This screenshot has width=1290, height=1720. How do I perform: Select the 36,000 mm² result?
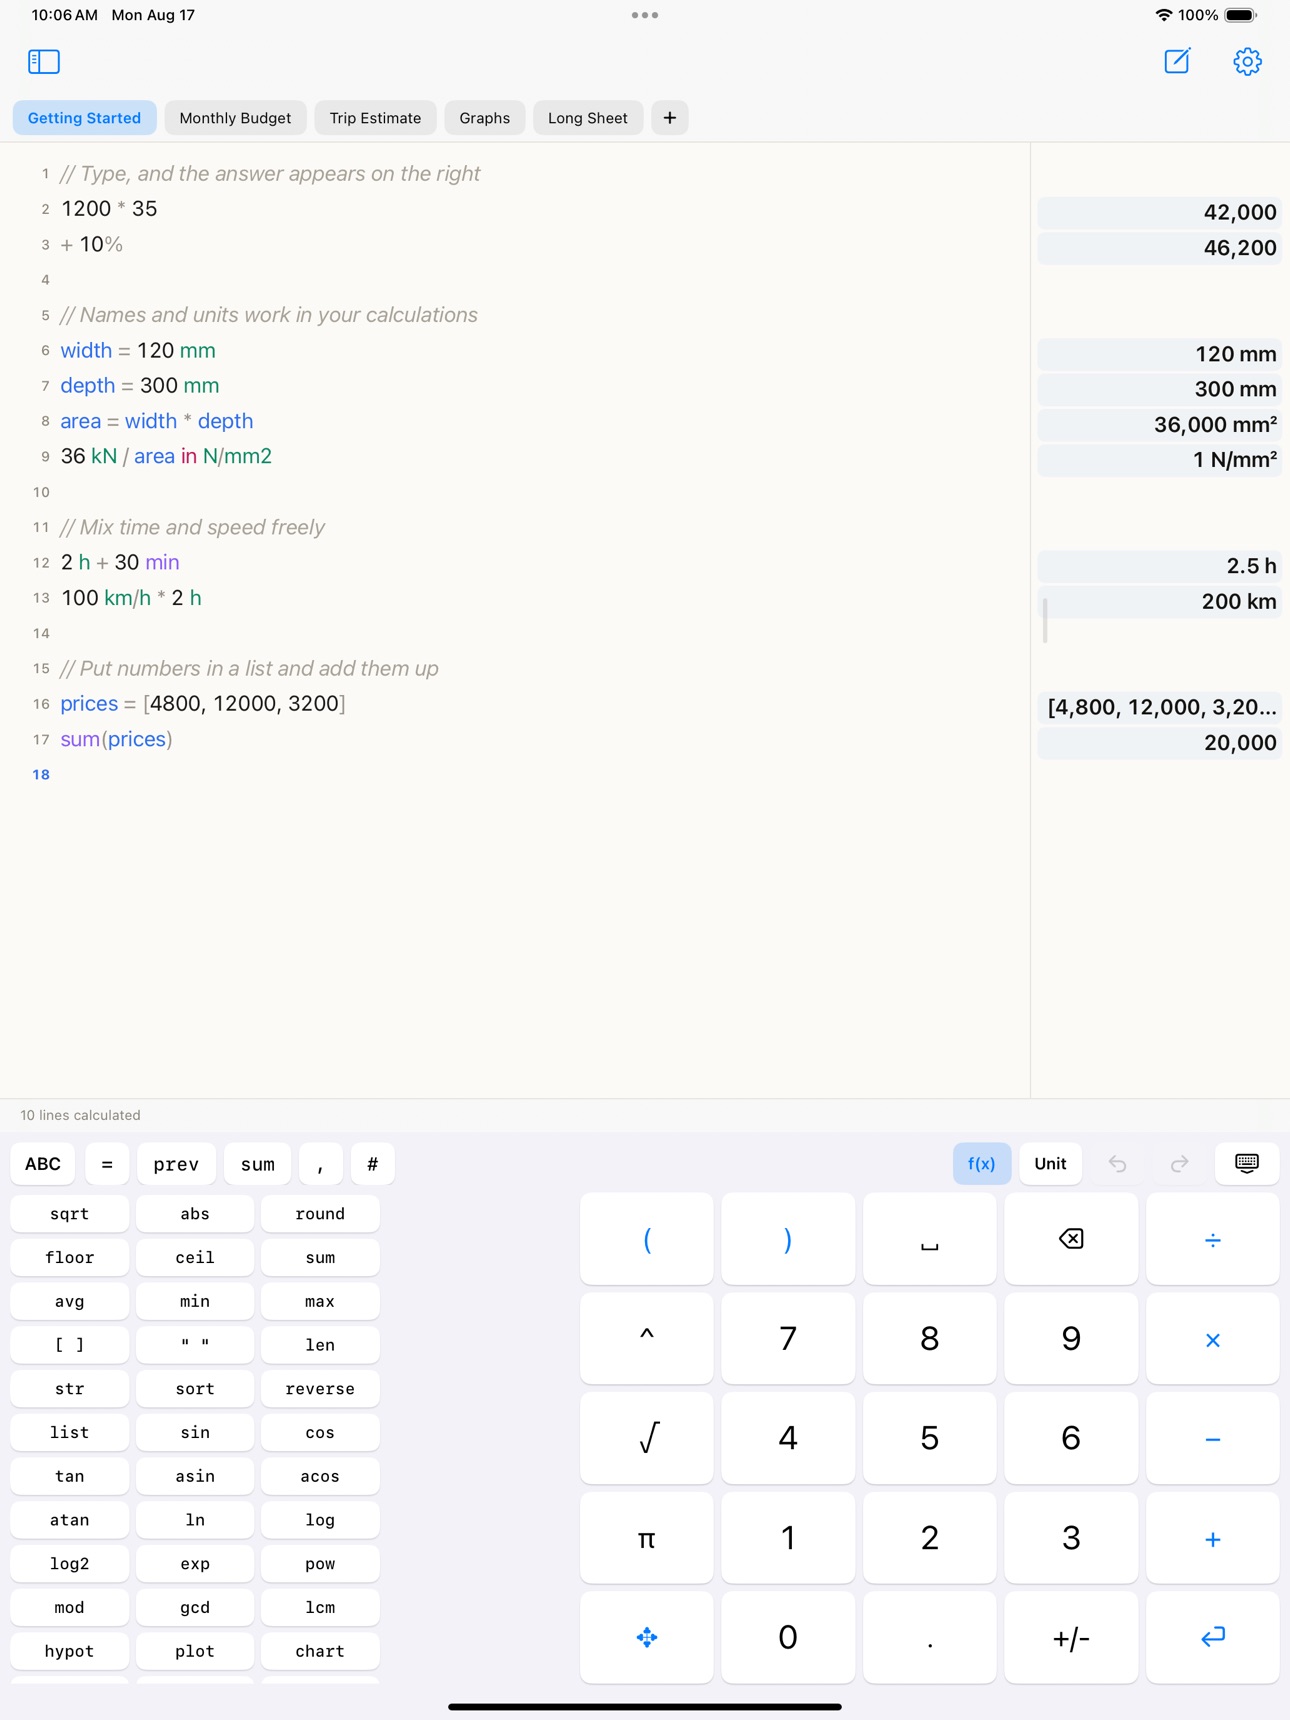pos(1160,425)
